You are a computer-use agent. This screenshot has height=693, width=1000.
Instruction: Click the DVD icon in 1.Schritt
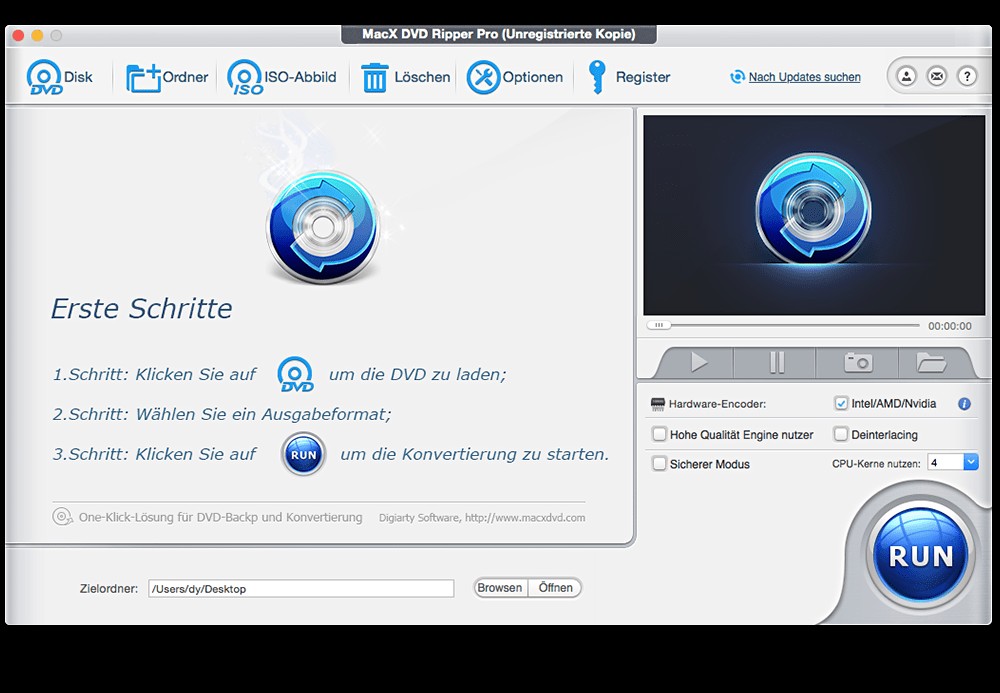point(295,374)
